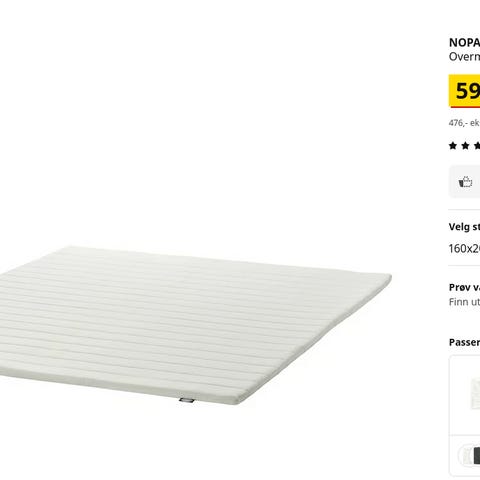Click the yellow price tag showing 59
The height and width of the screenshot is (480, 480).
464,91
